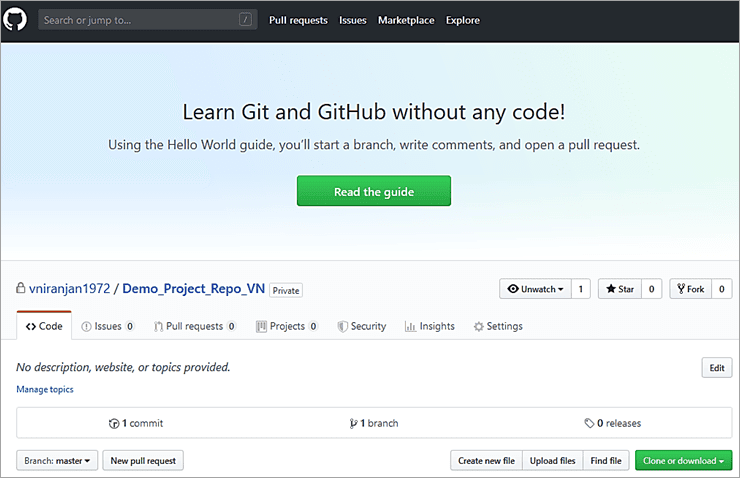The image size is (740, 478).
Task: Click the shield icon on Security tab
Action: coord(343,327)
